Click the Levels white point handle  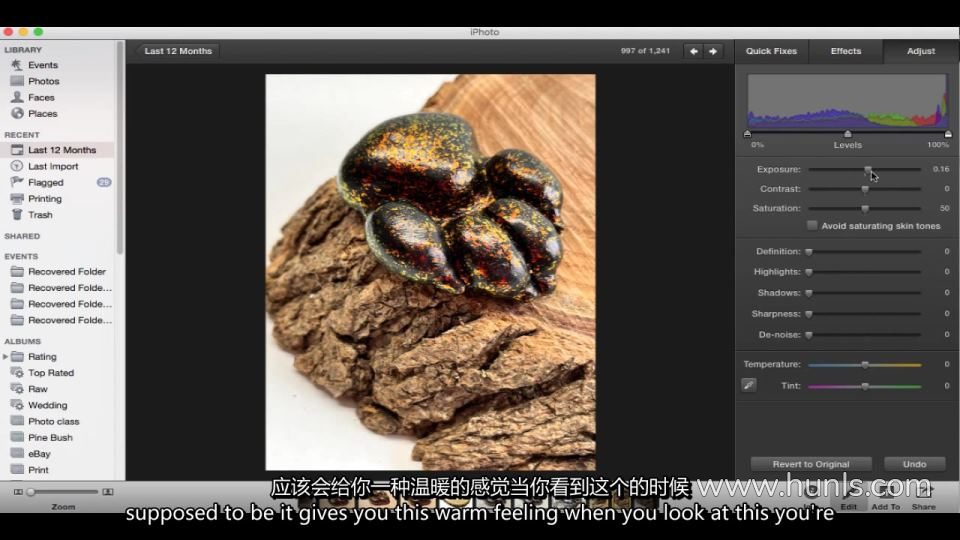click(x=948, y=133)
